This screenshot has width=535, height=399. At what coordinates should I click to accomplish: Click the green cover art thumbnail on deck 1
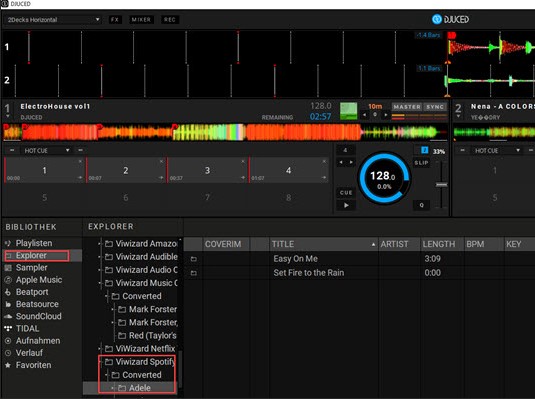coord(348,111)
